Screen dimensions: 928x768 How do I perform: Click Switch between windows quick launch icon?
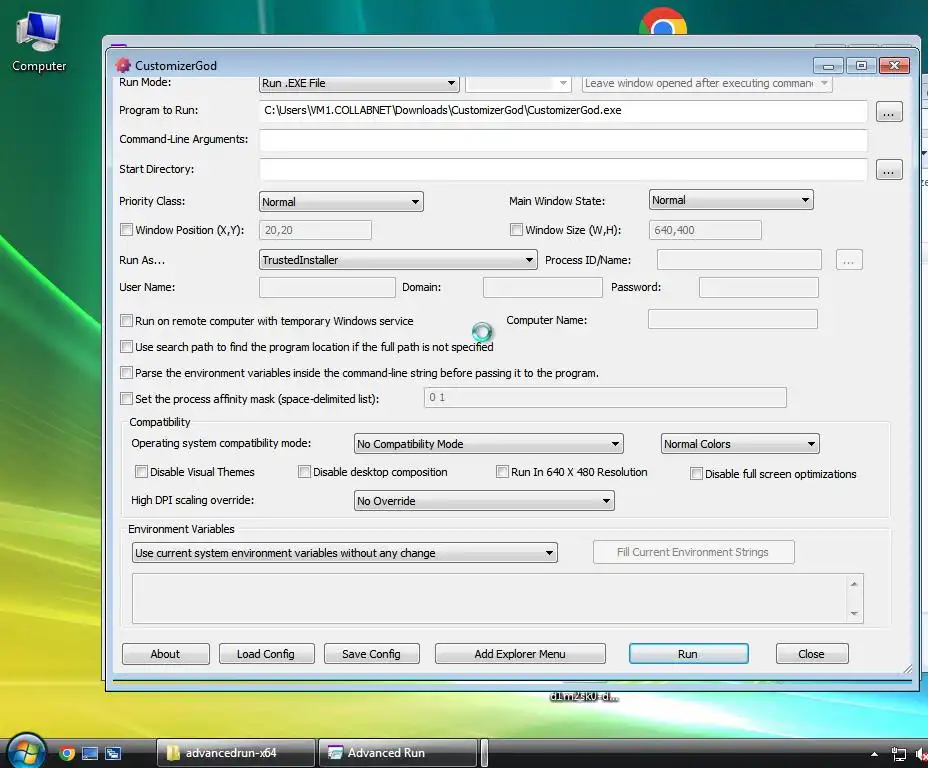tap(113, 753)
